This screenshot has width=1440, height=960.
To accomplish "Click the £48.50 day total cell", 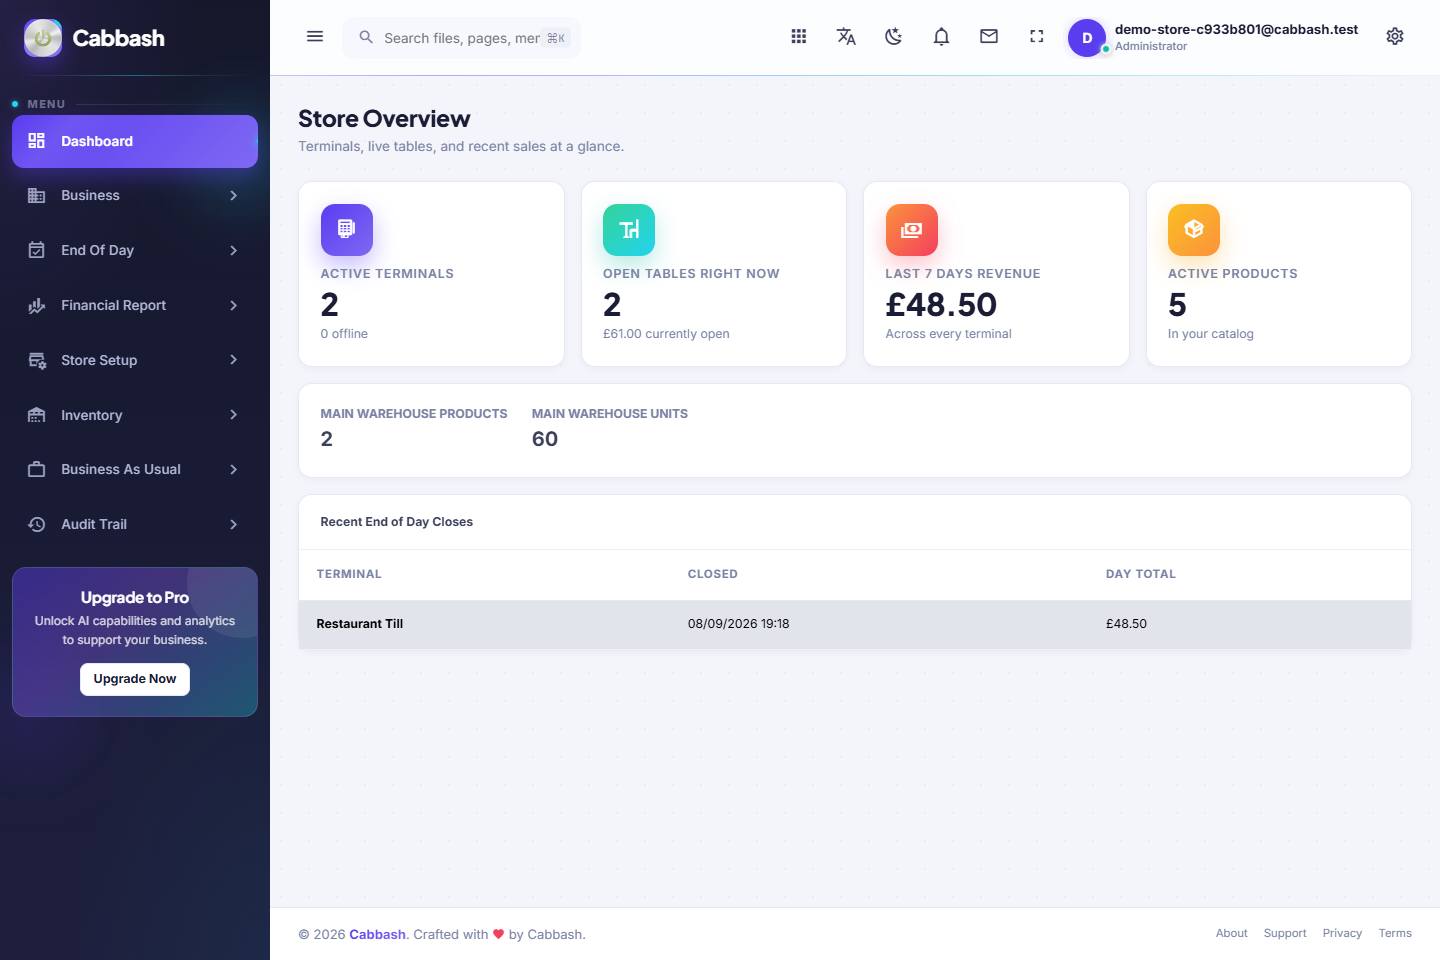I will click(x=1126, y=623).
